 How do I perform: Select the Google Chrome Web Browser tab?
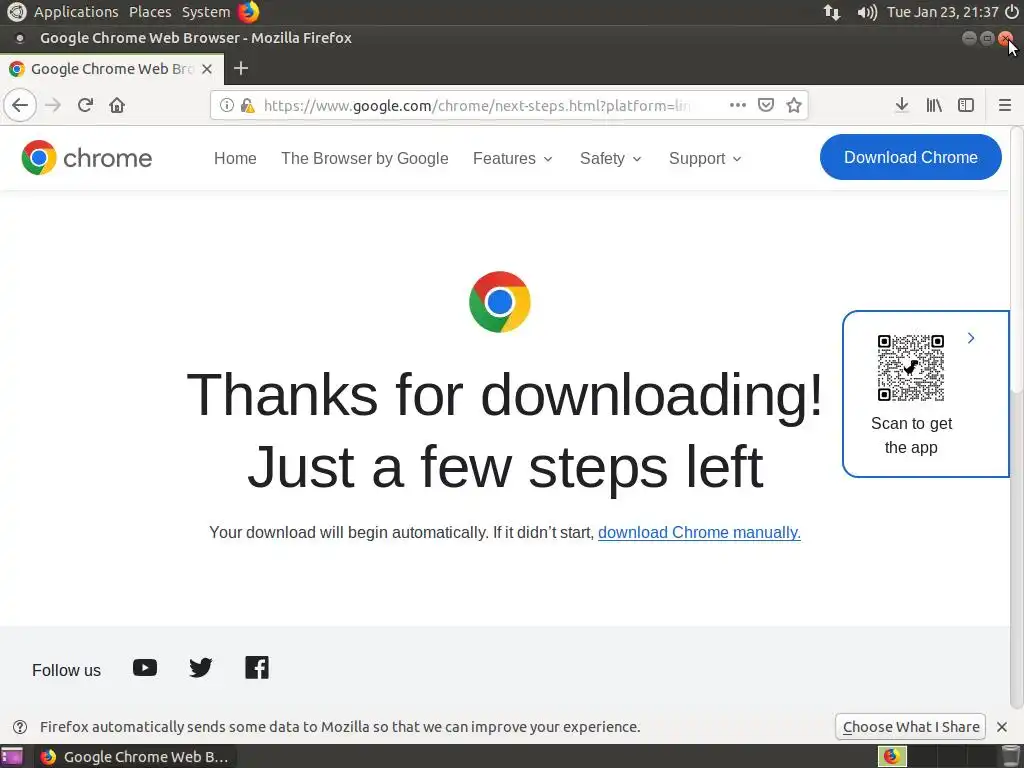coord(112,69)
